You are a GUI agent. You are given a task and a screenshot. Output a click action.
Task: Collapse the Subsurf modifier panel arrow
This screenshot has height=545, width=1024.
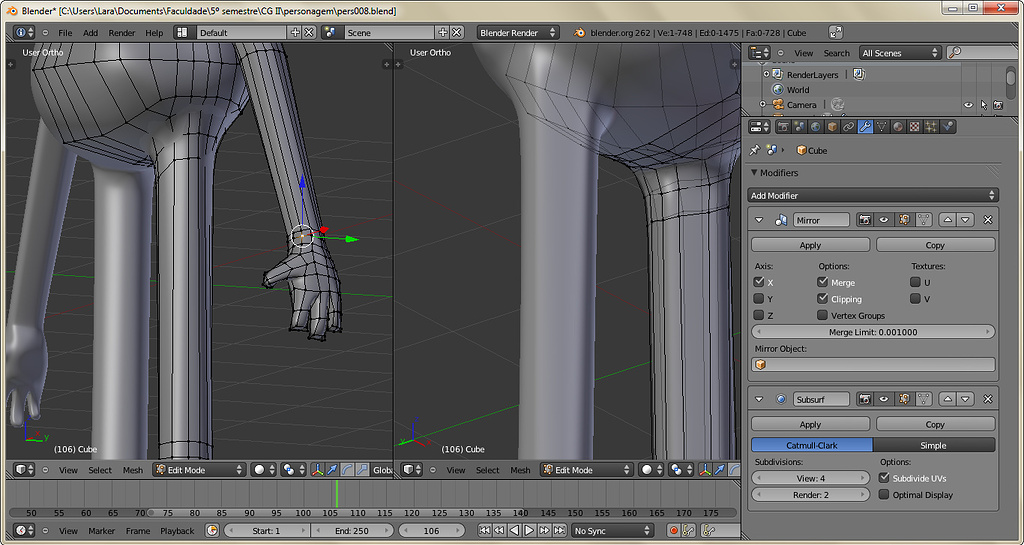(x=759, y=399)
